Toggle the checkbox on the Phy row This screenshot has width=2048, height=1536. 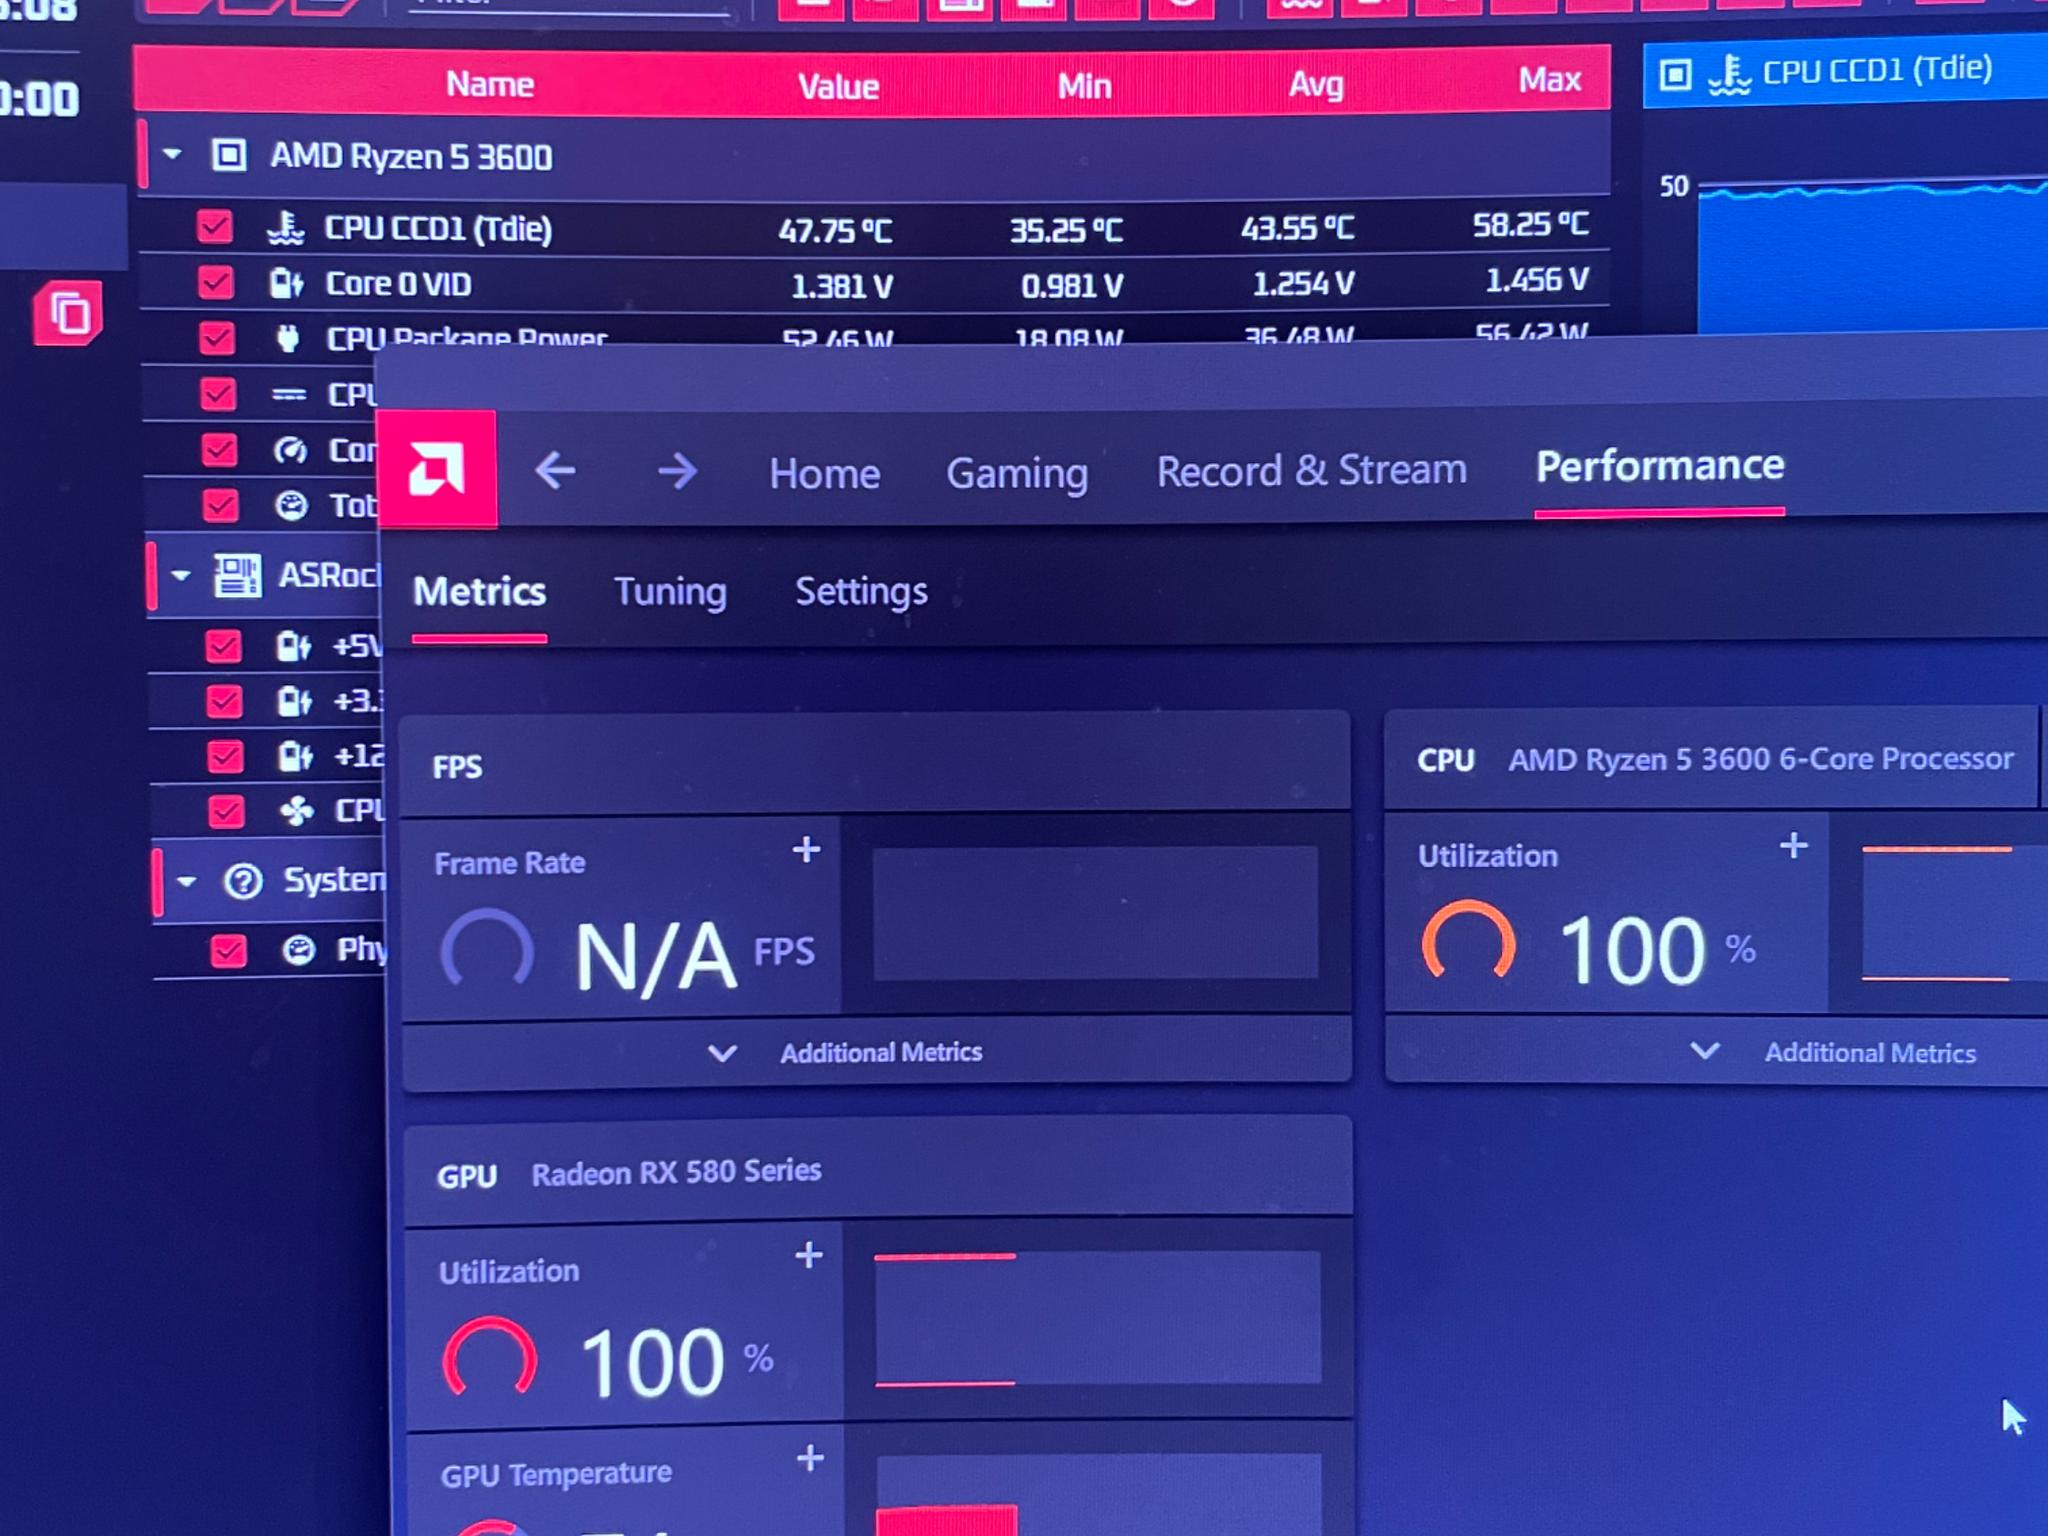228,950
